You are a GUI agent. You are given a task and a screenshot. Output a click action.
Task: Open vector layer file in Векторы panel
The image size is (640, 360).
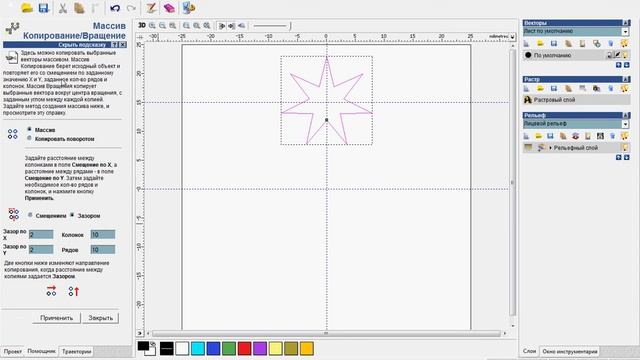pyautogui.click(x=540, y=43)
